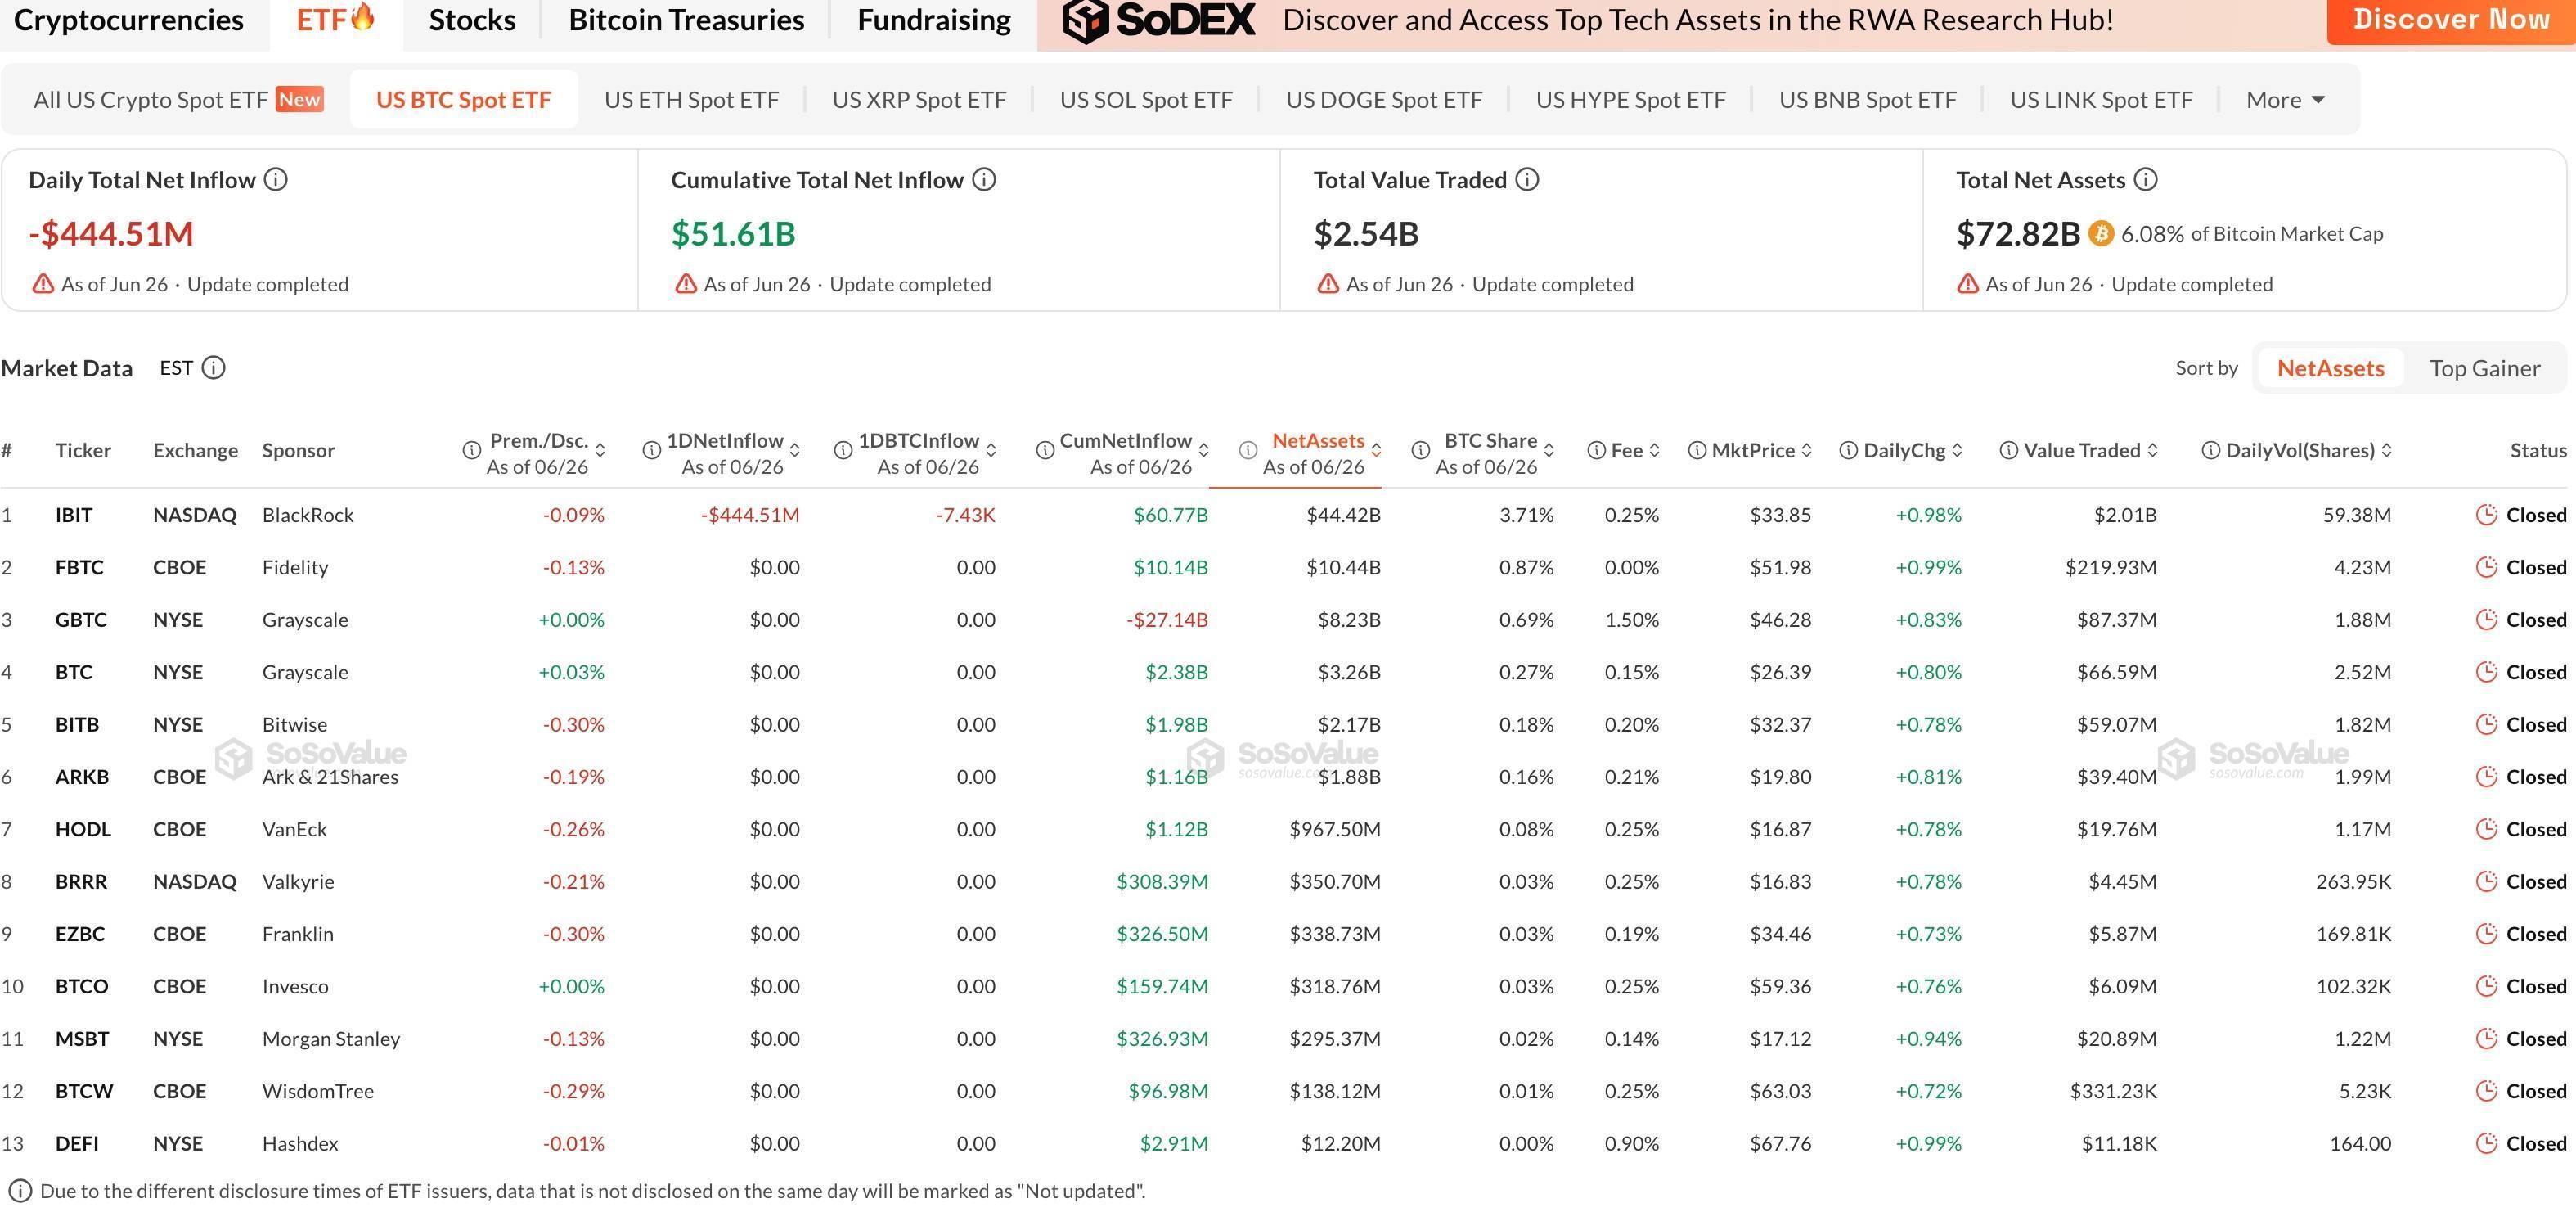
Task: Select US DOGE Spot ETF tab
Action: coord(1384,100)
